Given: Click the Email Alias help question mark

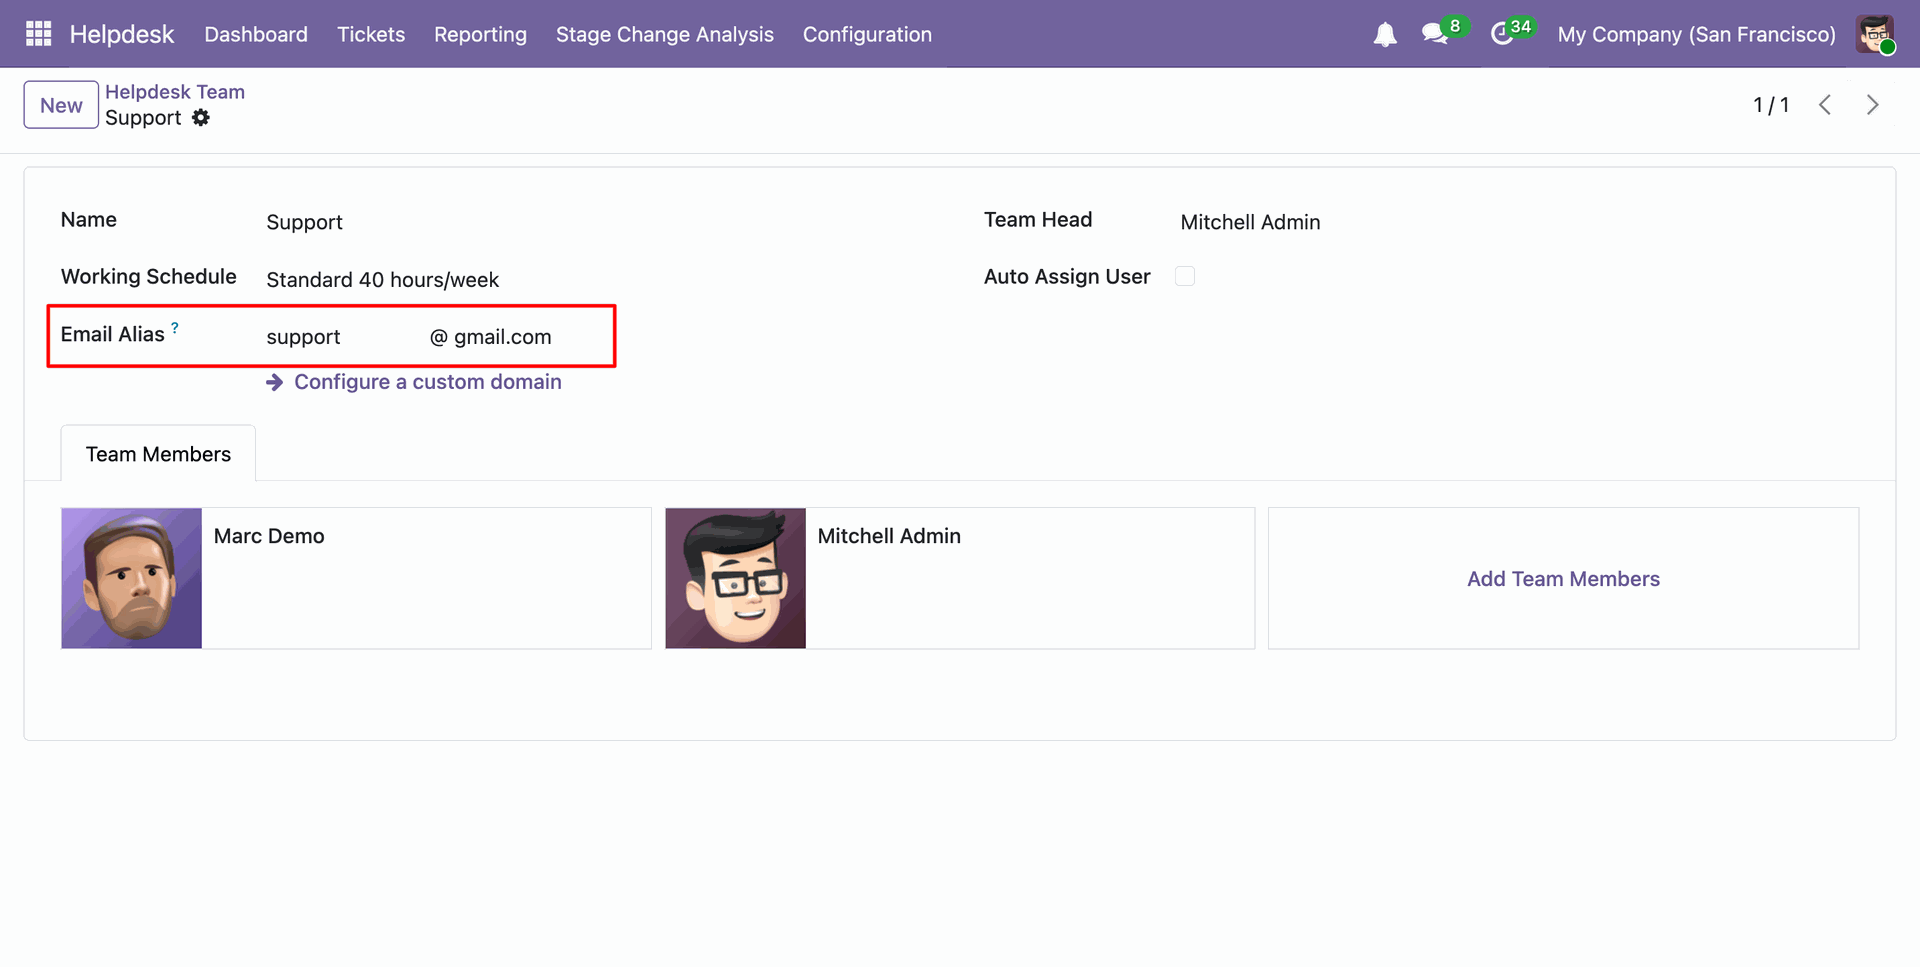Looking at the screenshot, I should click(x=175, y=327).
